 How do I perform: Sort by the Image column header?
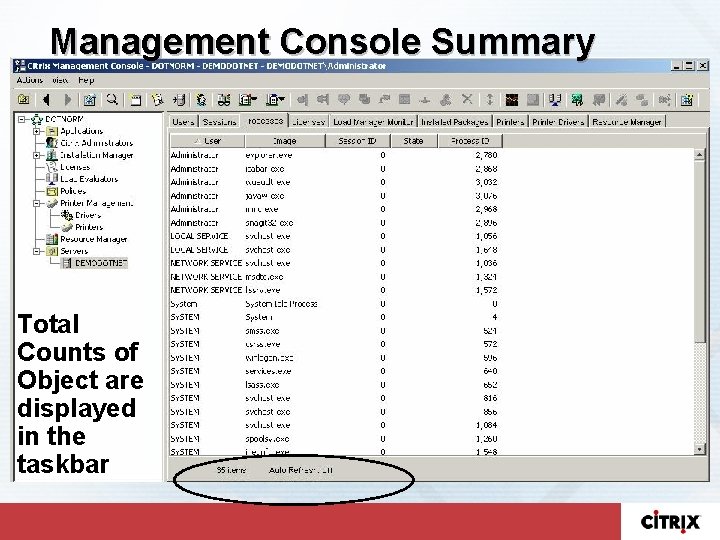(x=285, y=141)
